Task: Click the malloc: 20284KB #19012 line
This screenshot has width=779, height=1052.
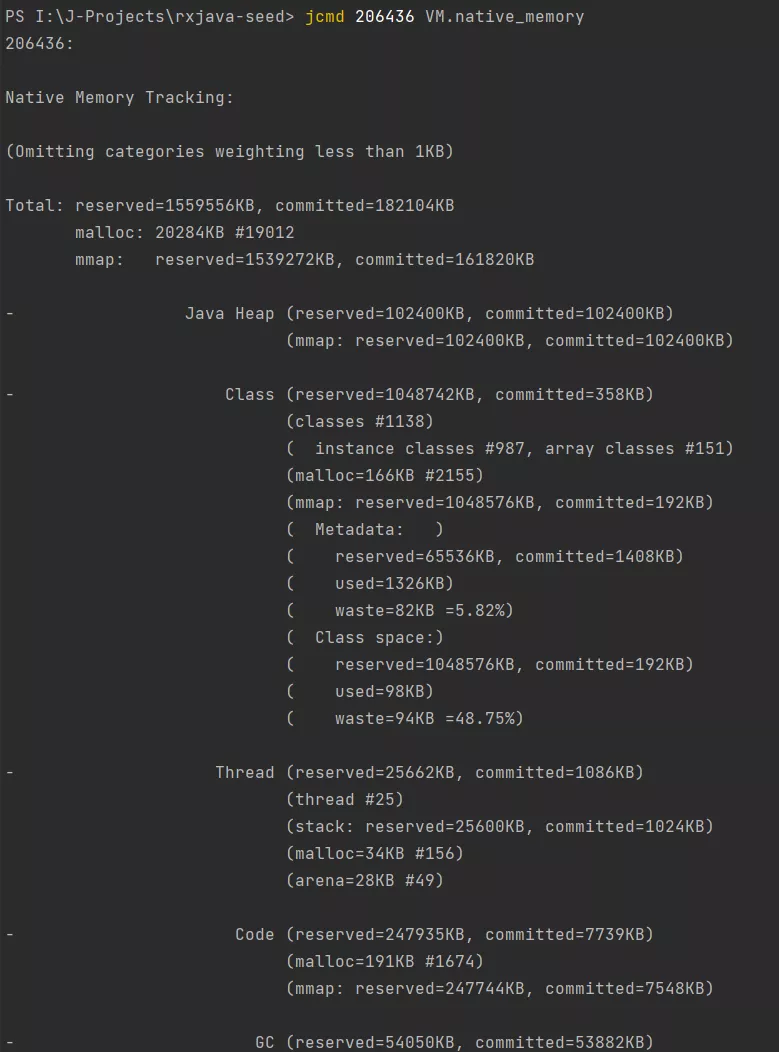Action: tap(185, 233)
